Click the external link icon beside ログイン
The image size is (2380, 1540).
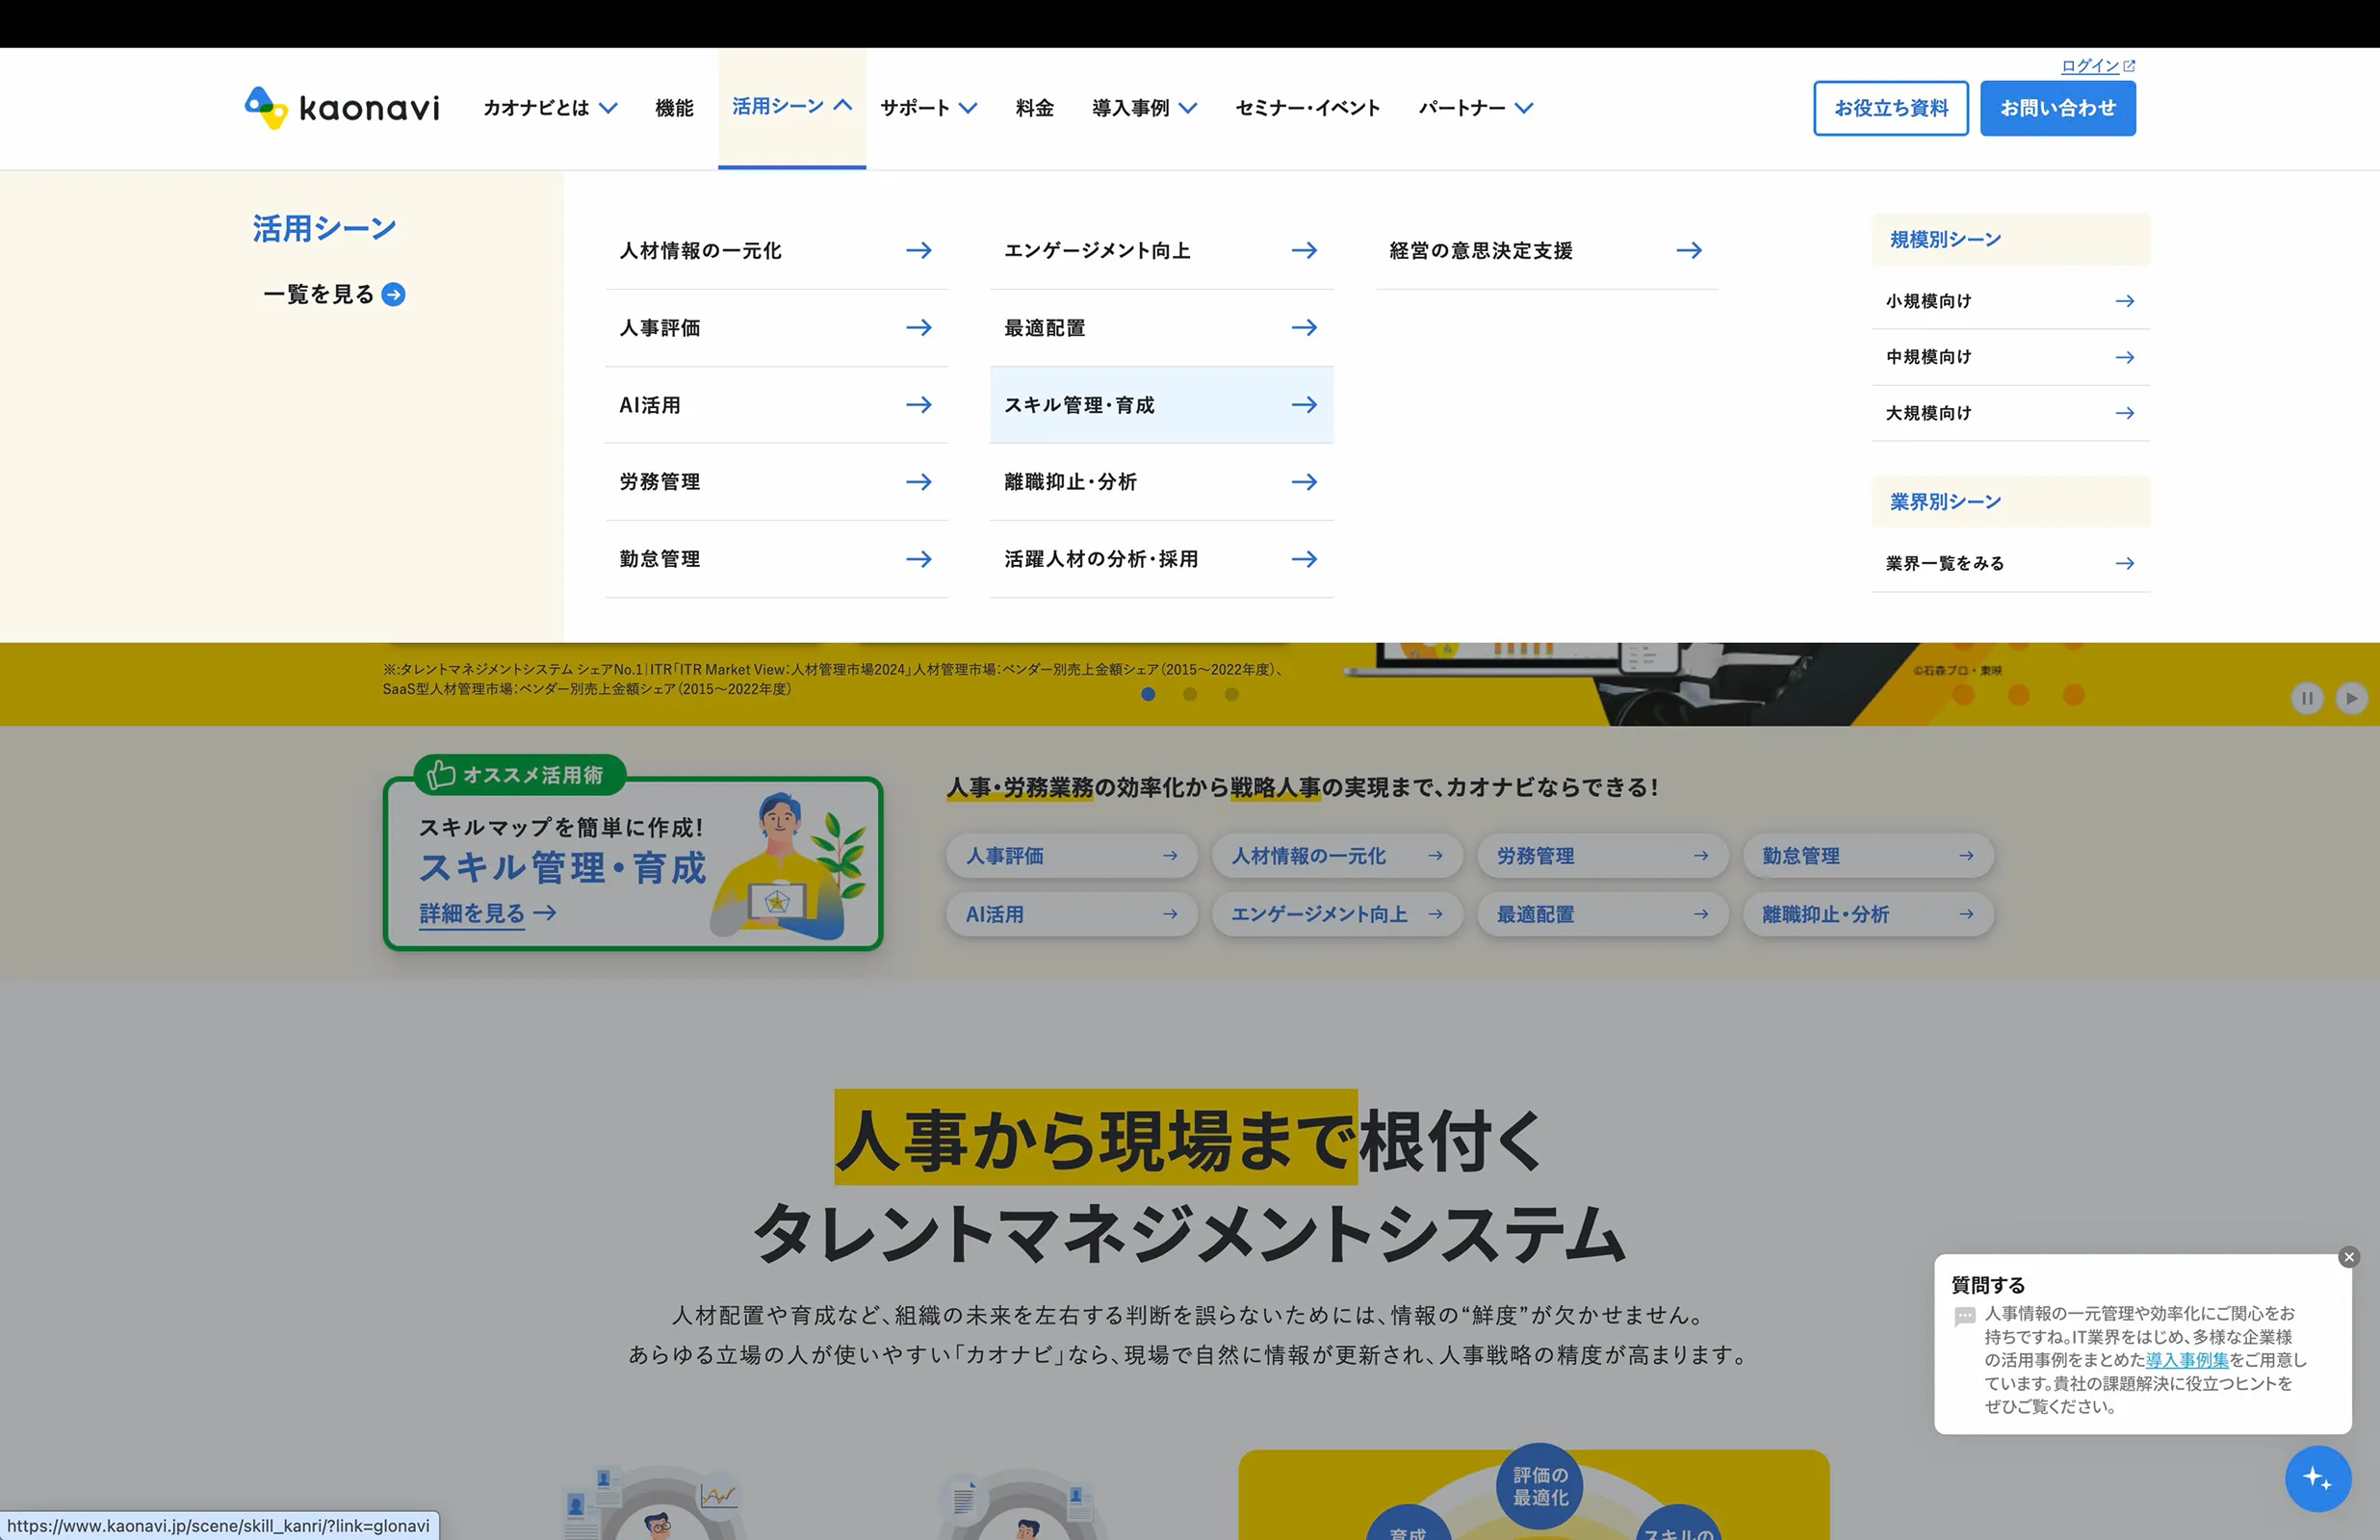tap(2129, 66)
